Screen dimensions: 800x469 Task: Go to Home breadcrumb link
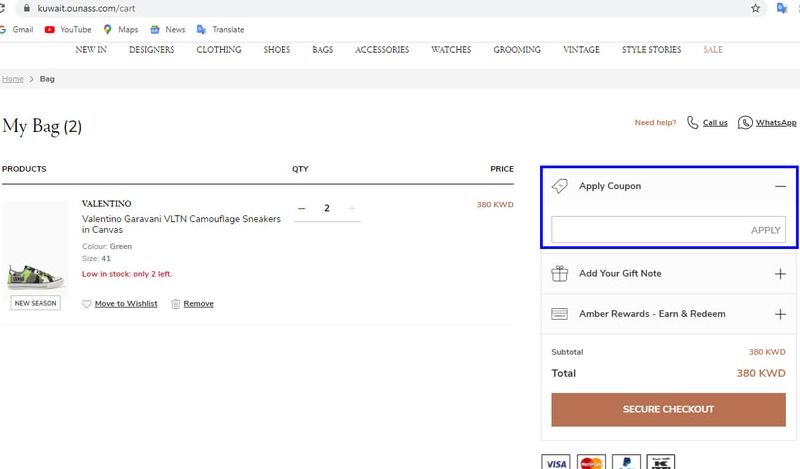(13, 79)
